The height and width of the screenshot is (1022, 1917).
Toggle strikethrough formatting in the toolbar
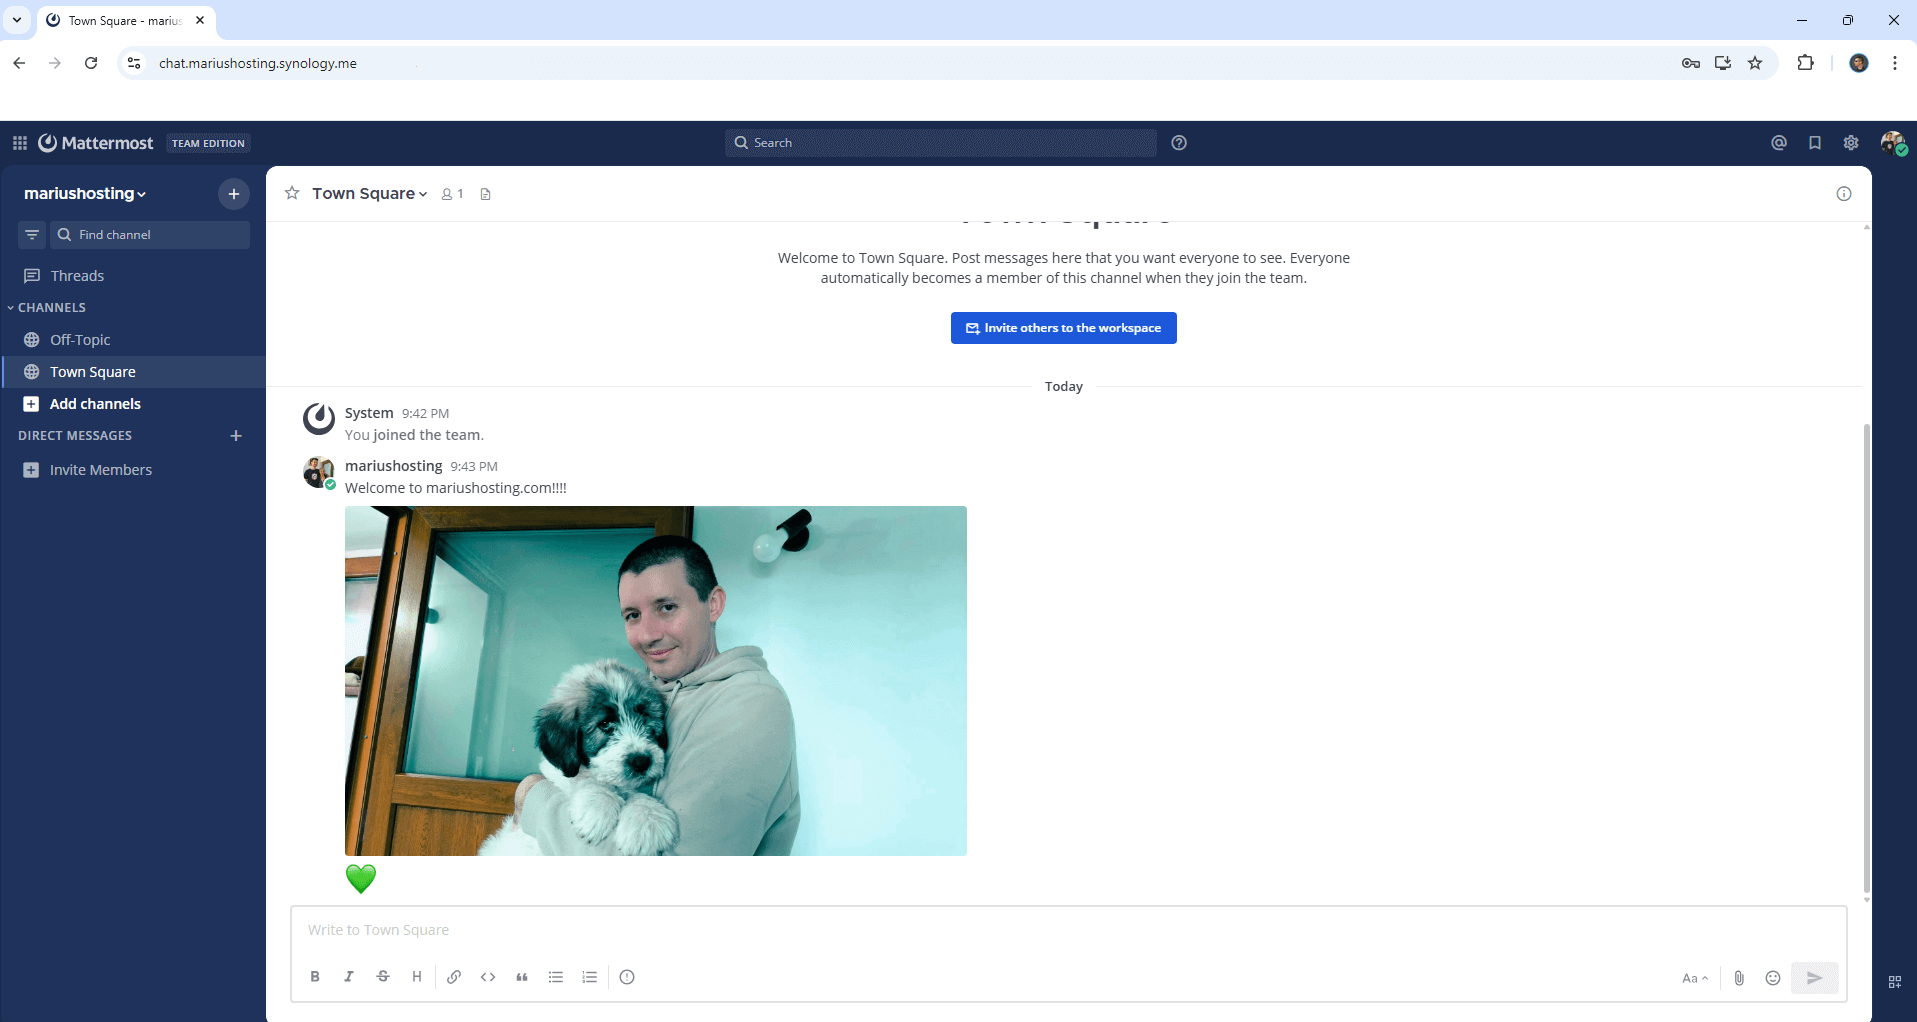(383, 977)
